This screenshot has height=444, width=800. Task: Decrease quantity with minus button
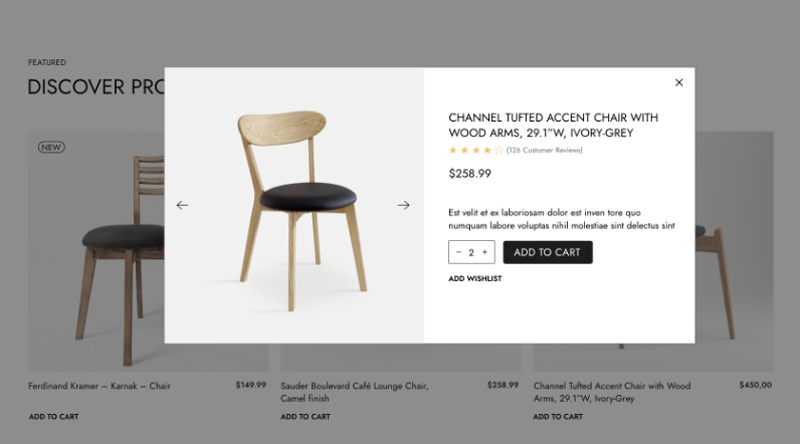459,253
